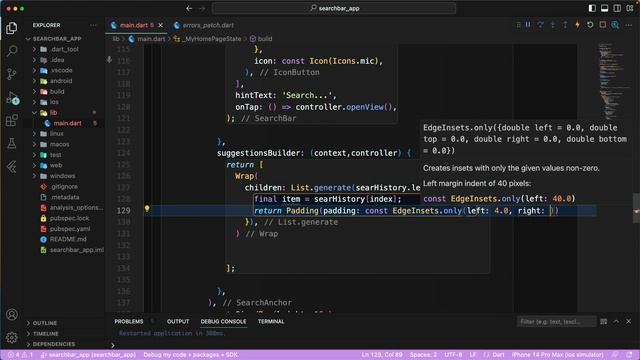The height and width of the screenshot is (360, 640).
Task: Click the lightbulb quick fix on line 129
Action: click(x=147, y=209)
